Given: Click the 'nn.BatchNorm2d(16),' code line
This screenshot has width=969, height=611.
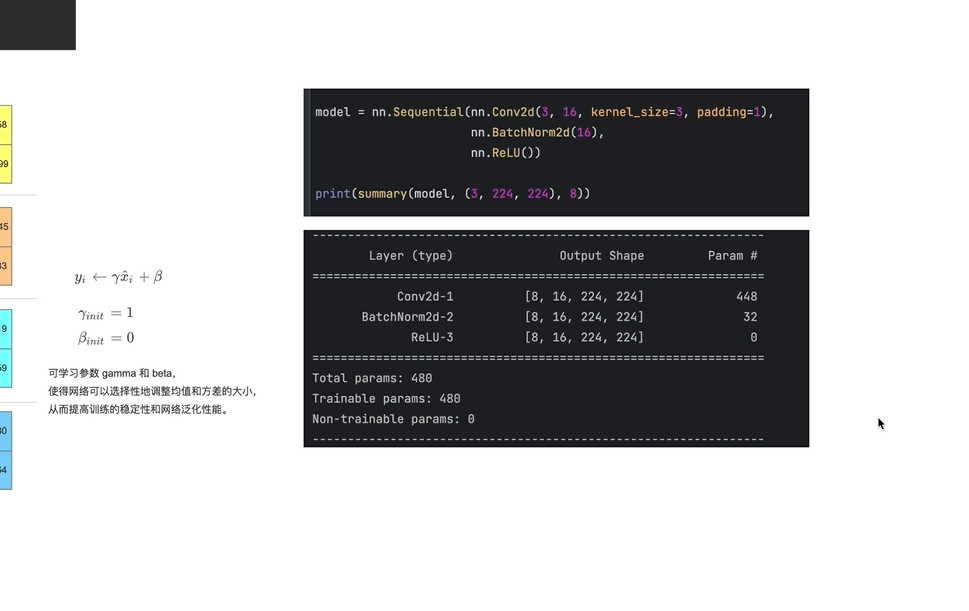Looking at the screenshot, I should pos(537,132).
